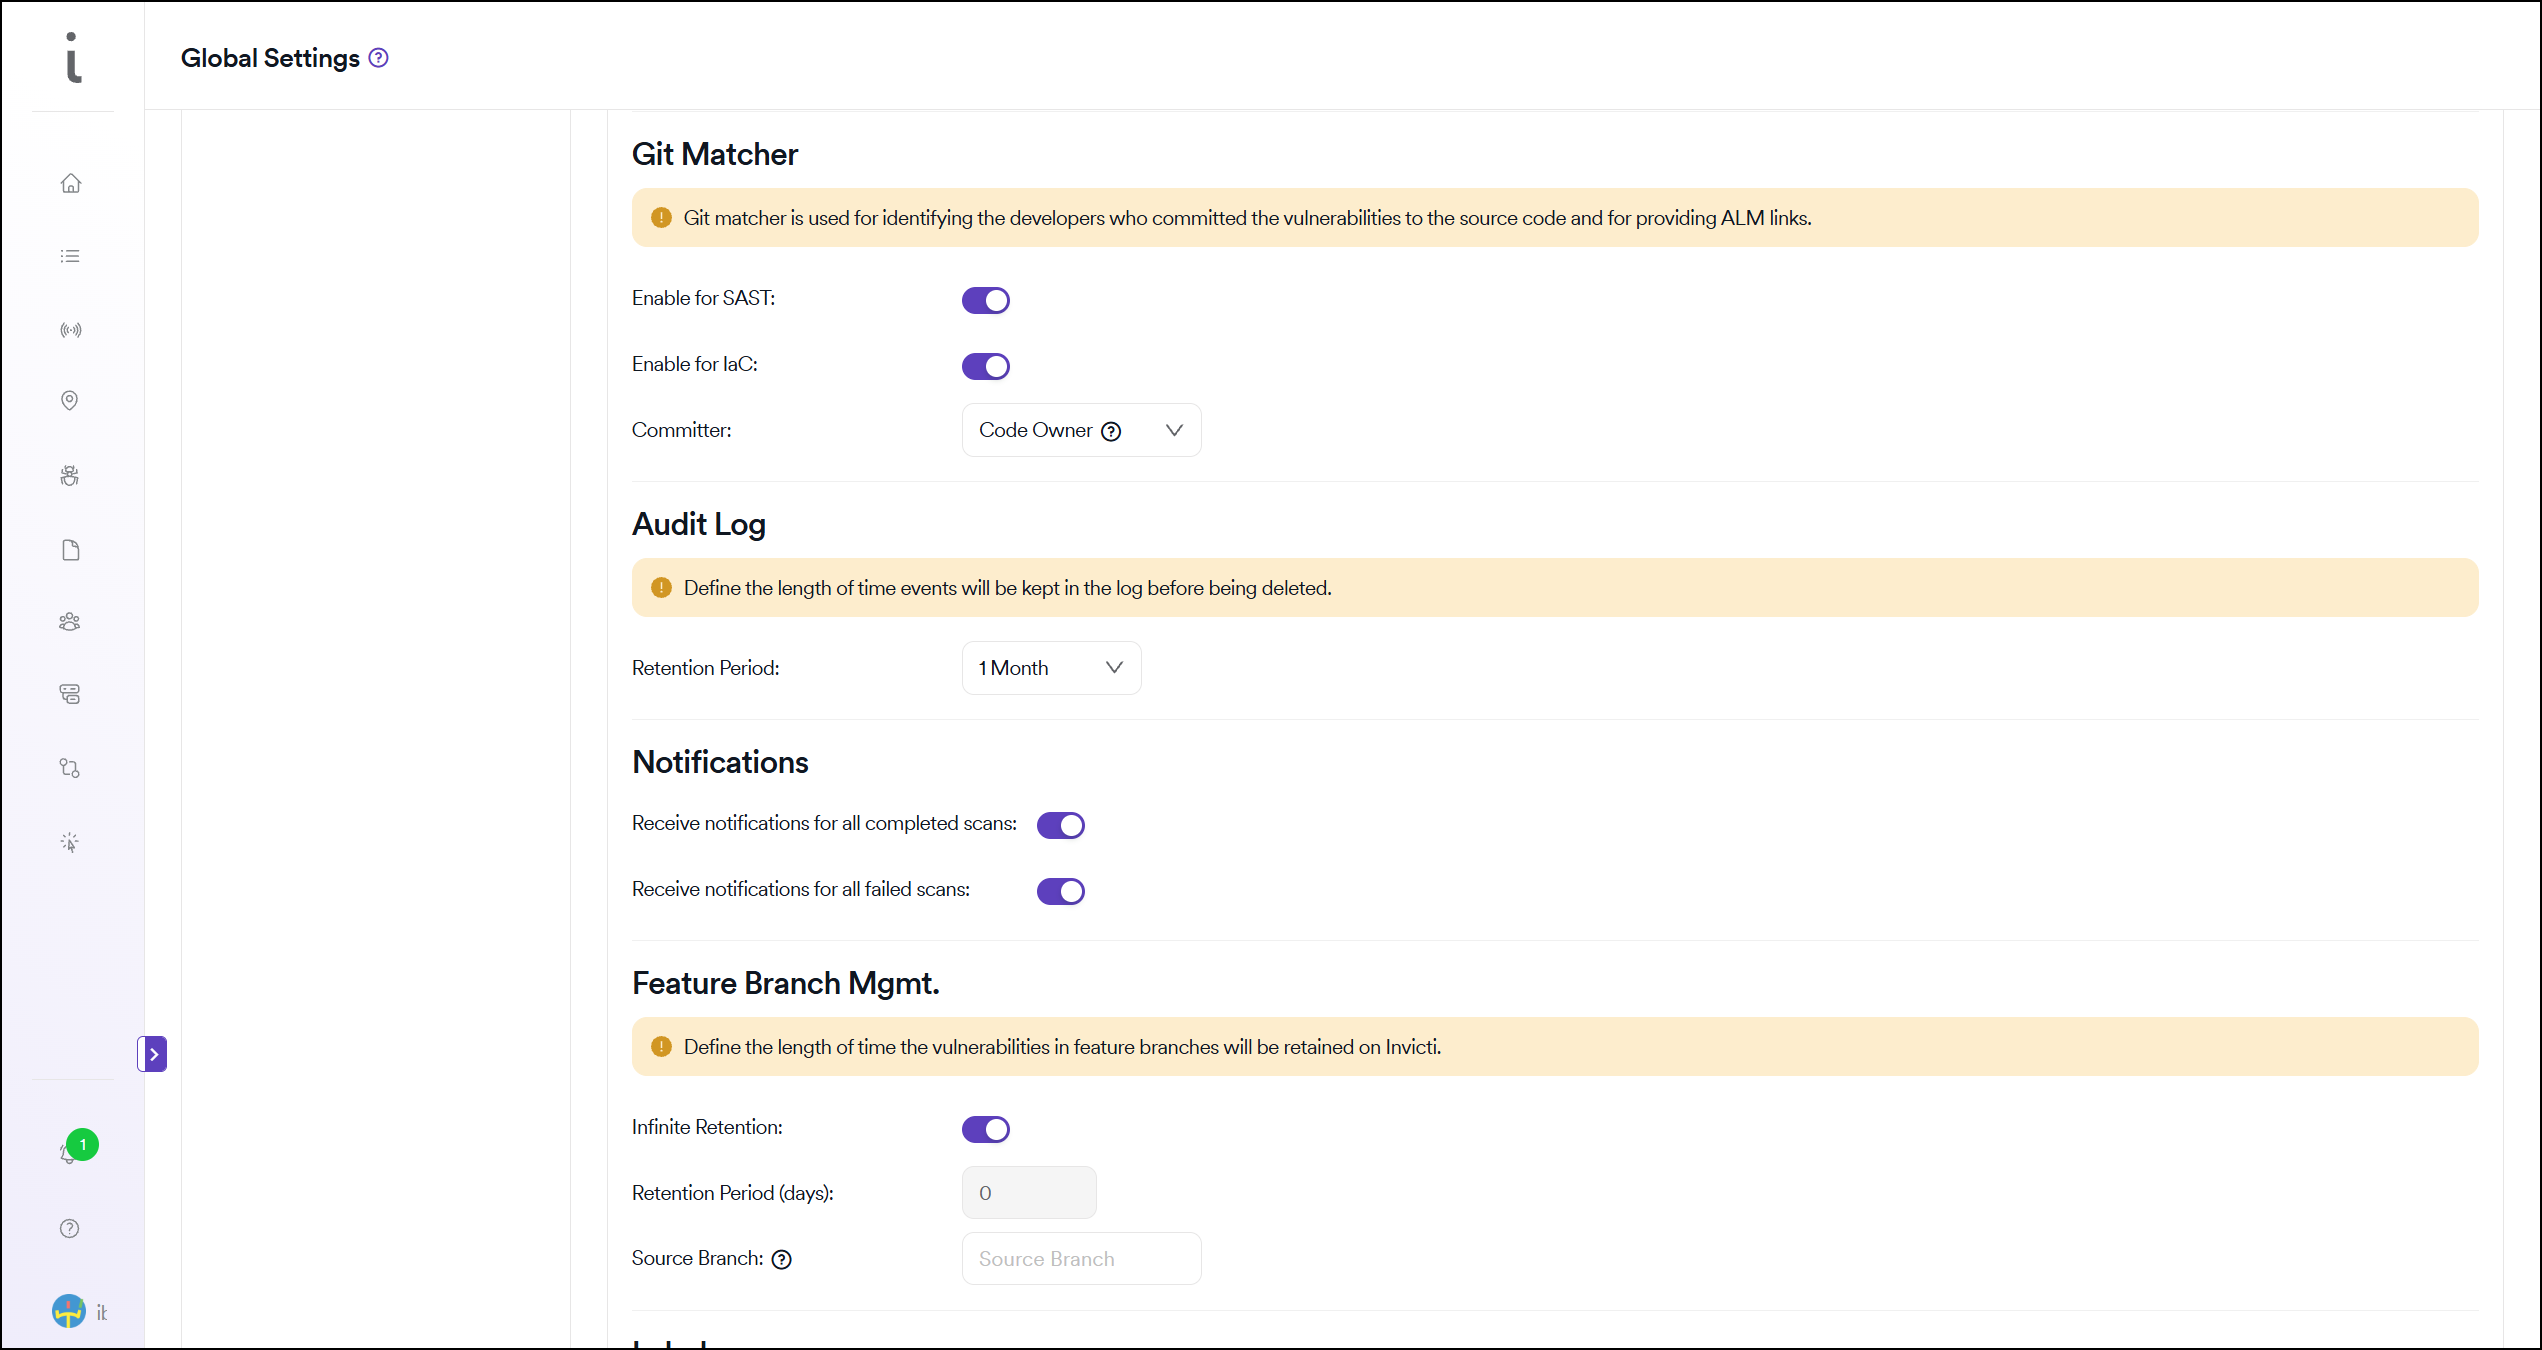Click the teams group sidebar icon
2542x1350 pixels.
[x=70, y=622]
